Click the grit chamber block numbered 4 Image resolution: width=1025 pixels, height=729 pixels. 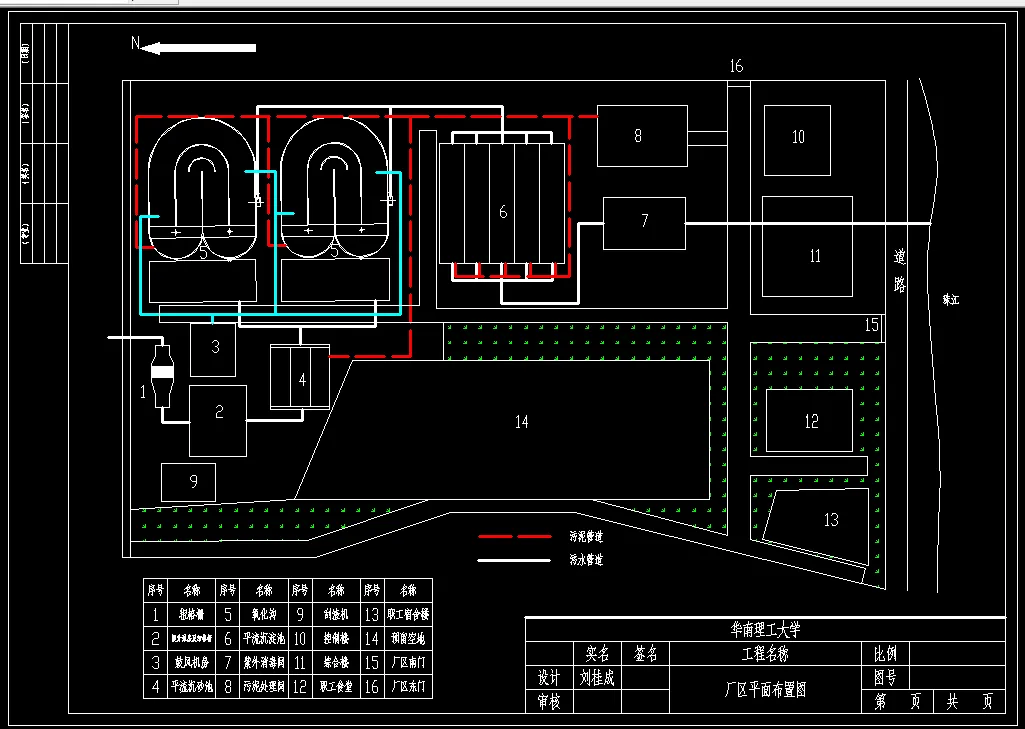click(x=300, y=377)
